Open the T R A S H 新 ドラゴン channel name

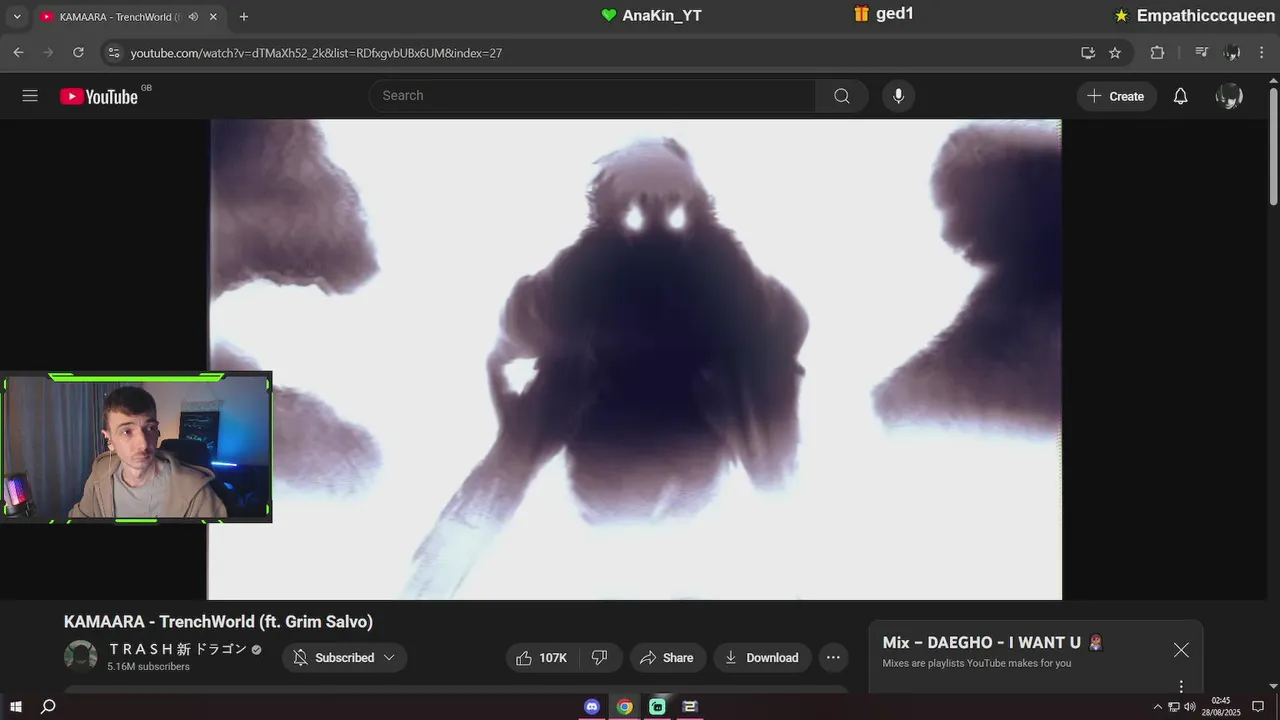178,649
